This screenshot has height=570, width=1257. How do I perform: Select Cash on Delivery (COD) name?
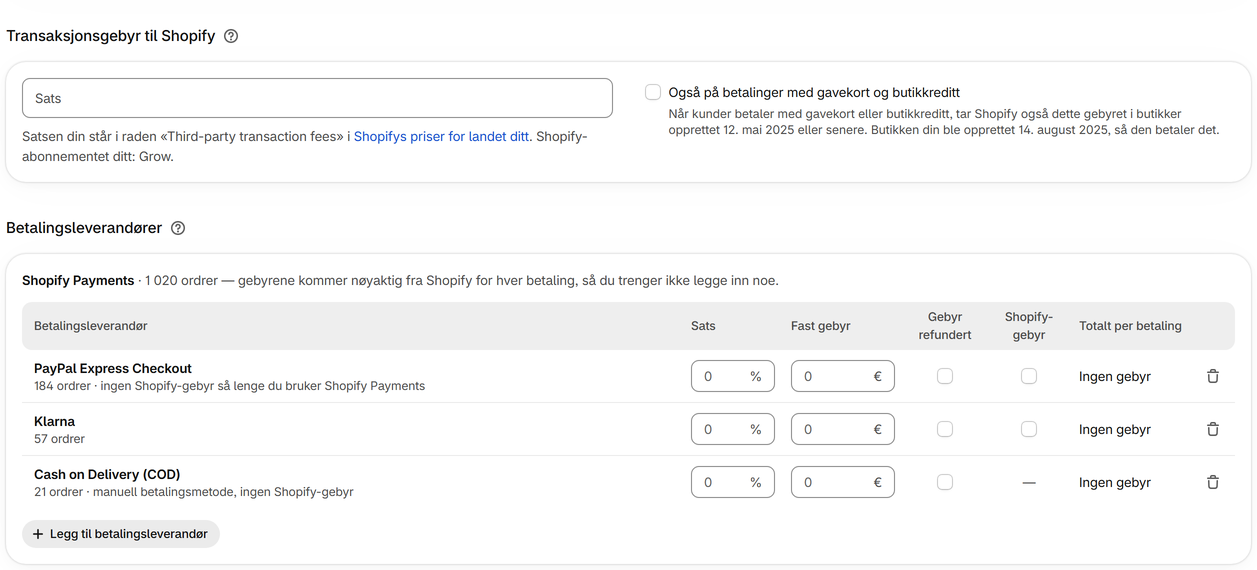(107, 474)
